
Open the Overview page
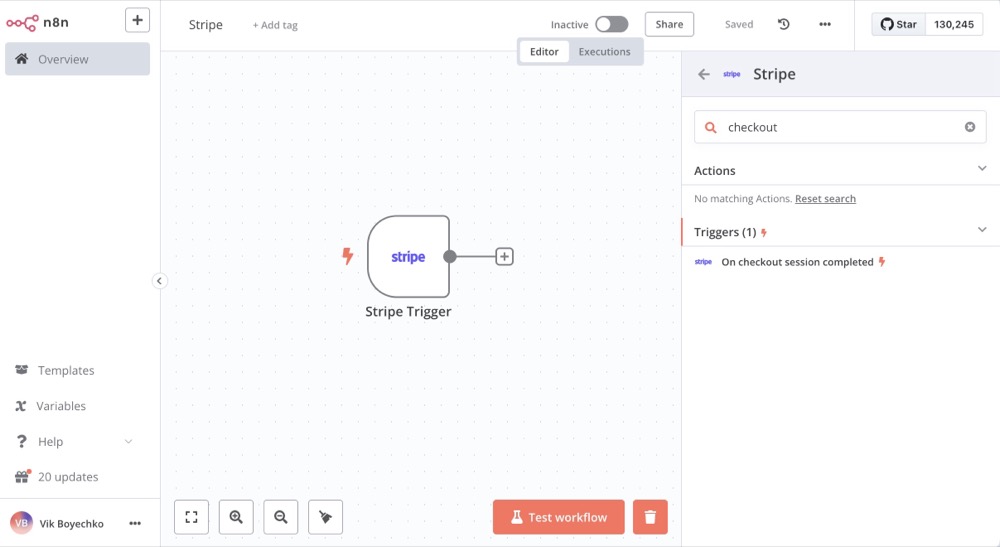pyautogui.click(x=77, y=59)
